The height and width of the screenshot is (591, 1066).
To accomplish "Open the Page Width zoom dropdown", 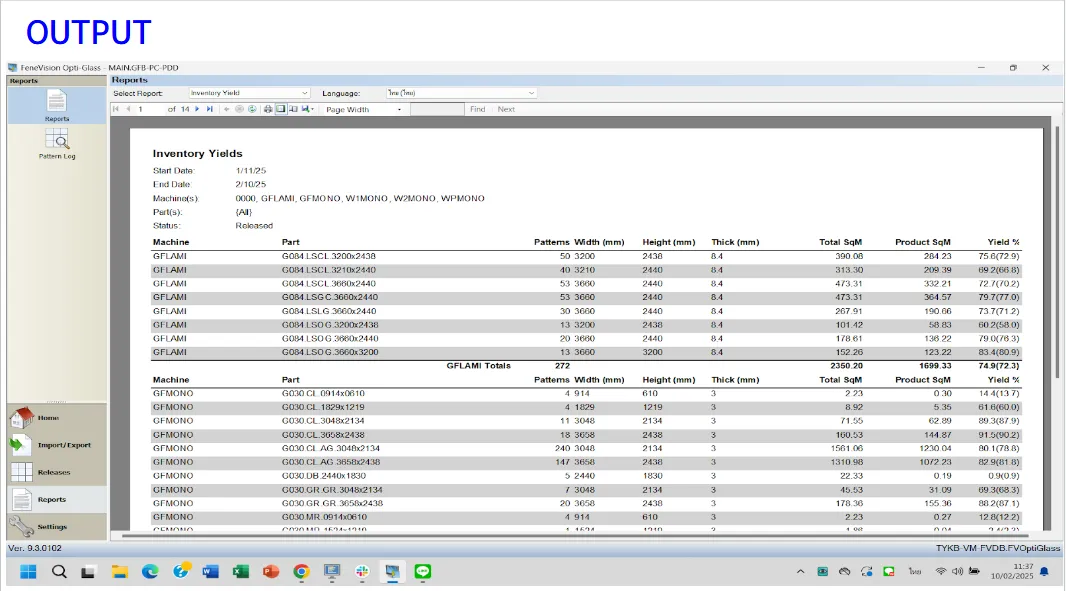I will tap(363, 109).
